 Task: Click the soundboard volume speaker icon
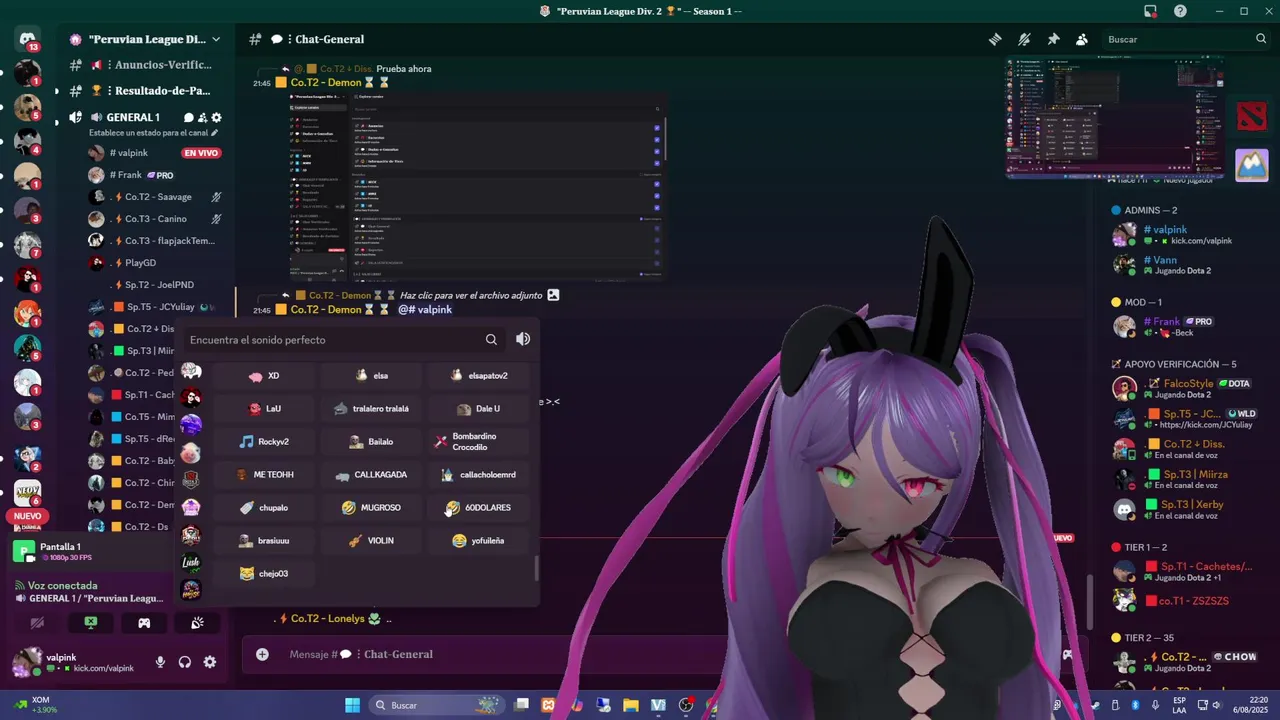pyautogui.click(x=523, y=339)
